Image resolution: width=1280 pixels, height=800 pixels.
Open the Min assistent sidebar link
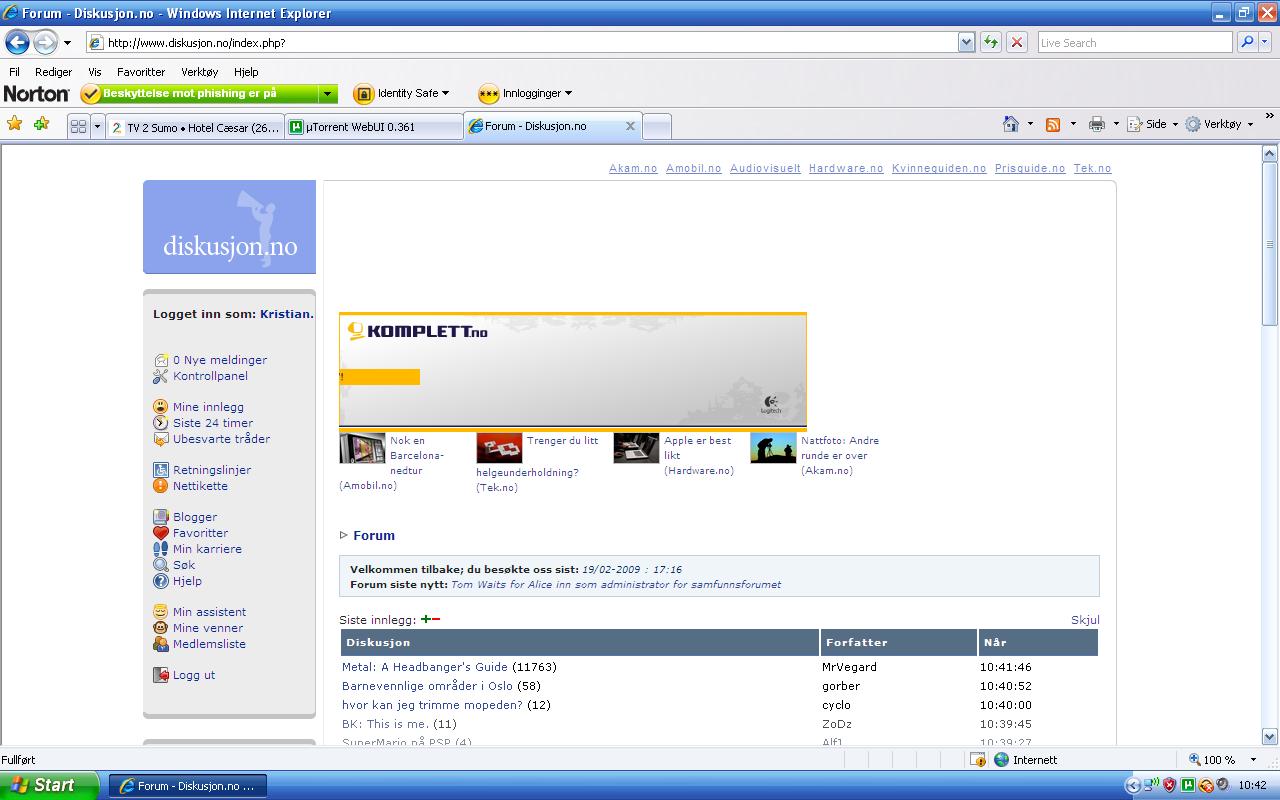pos(209,612)
